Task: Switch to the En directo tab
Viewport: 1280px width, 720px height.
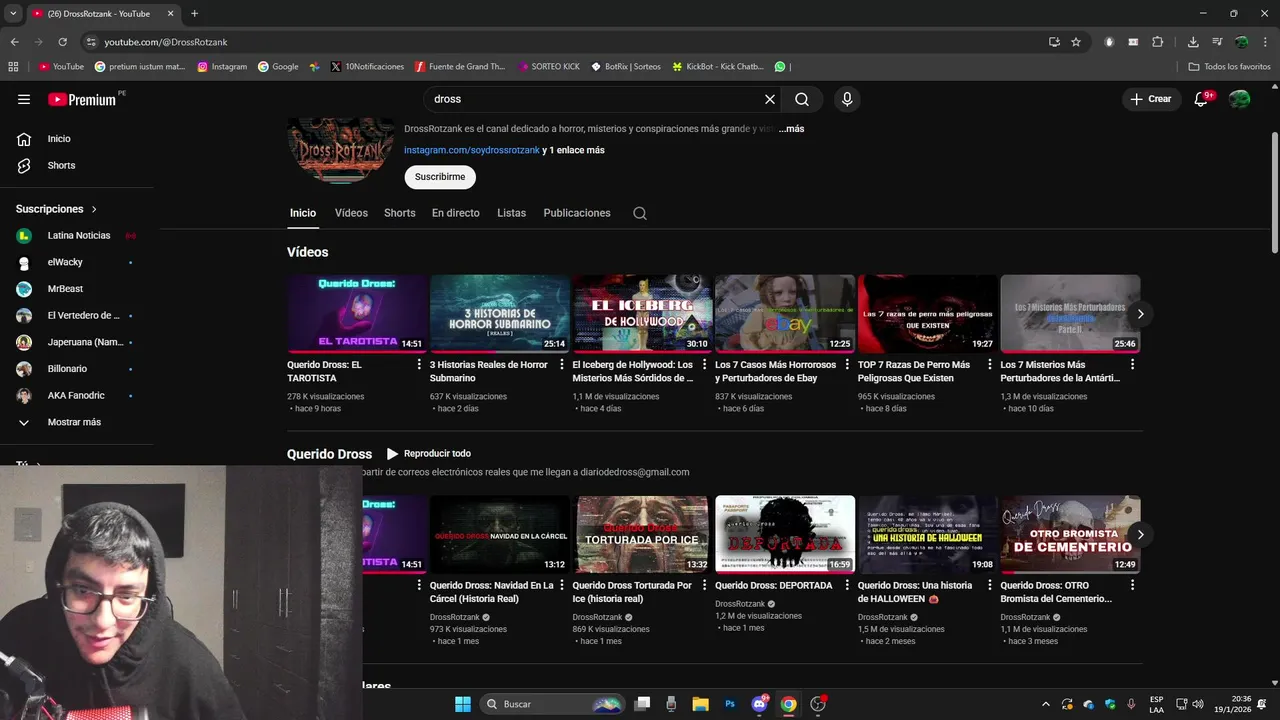Action: coord(456,213)
